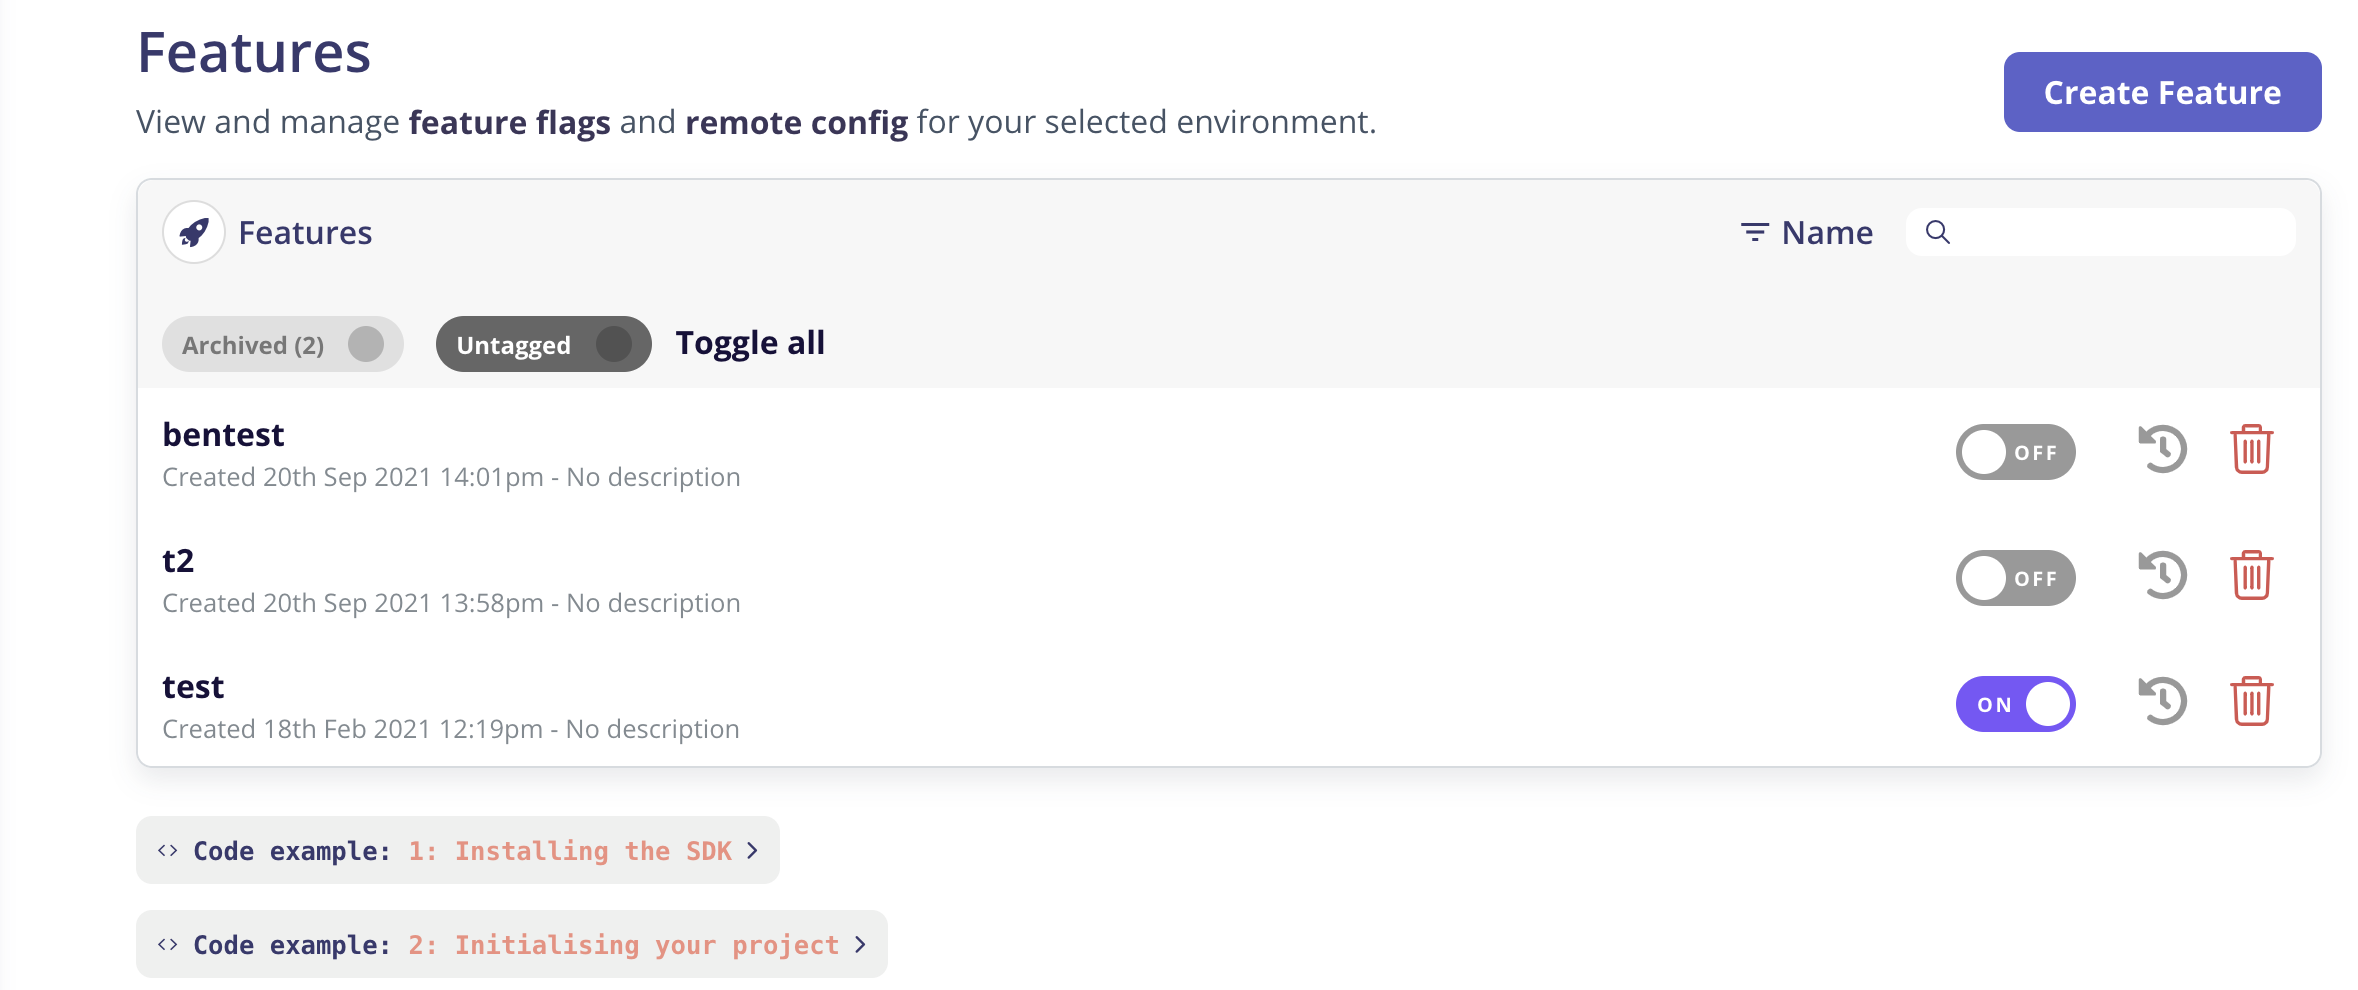Image resolution: width=2358 pixels, height=990 pixels.
Task: Click the search magnifier icon
Action: pyautogui.click(x=1940, y=233)
